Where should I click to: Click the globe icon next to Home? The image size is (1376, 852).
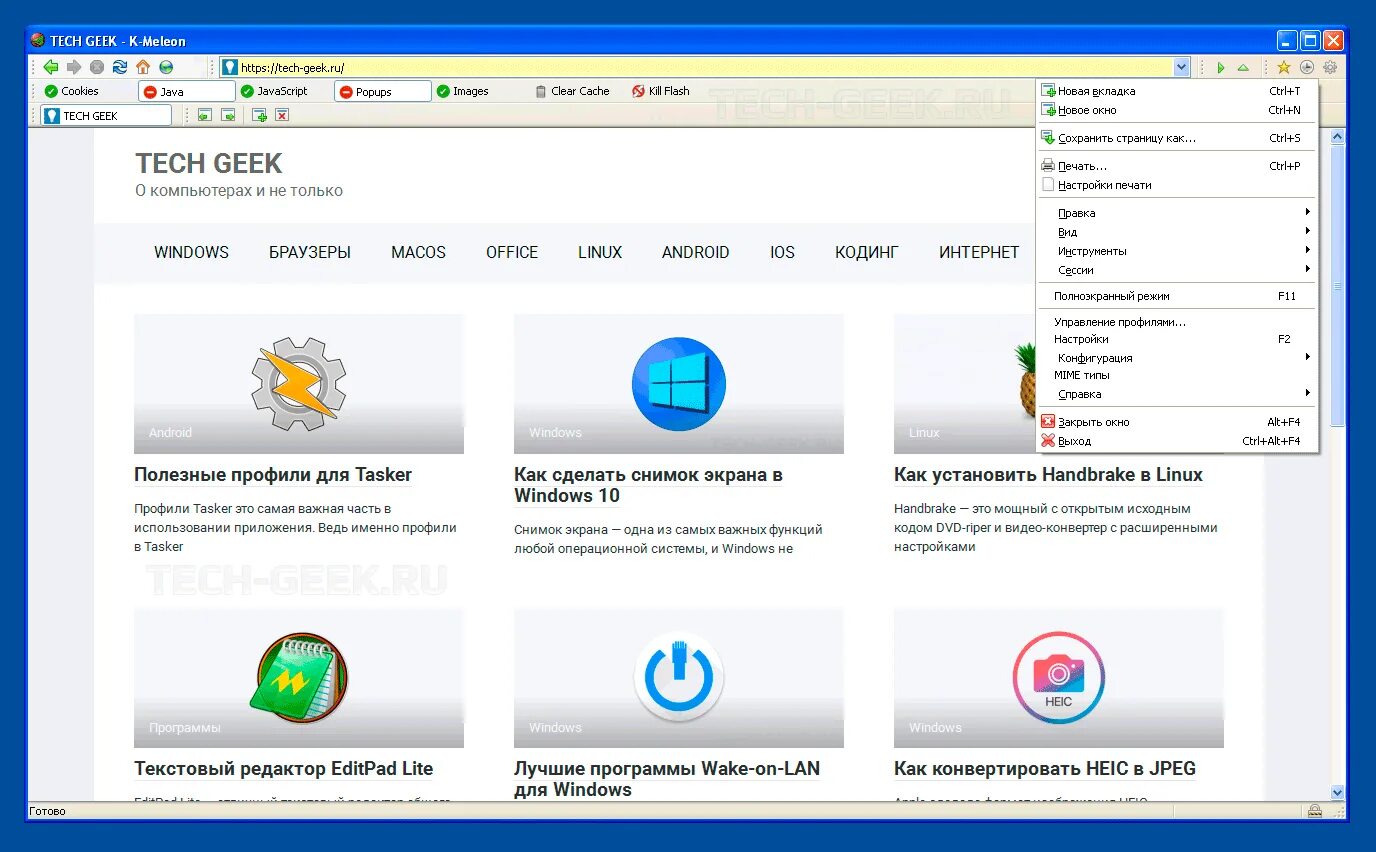click(166, 67)
